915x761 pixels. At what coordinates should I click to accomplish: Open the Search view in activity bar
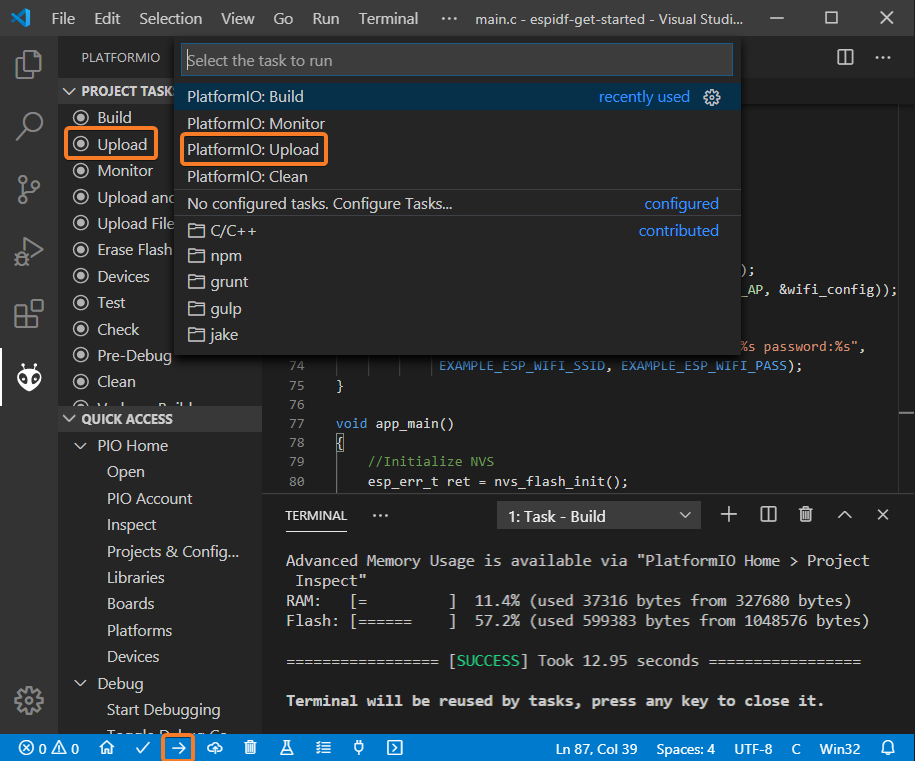tap(29, 126)
